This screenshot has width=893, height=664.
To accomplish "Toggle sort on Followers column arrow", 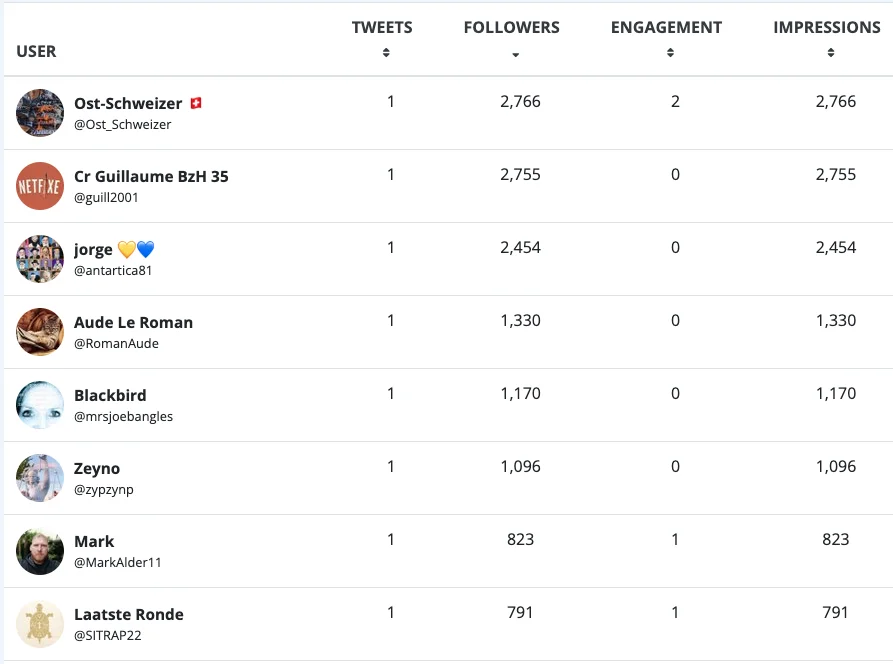I will (515, 54).
